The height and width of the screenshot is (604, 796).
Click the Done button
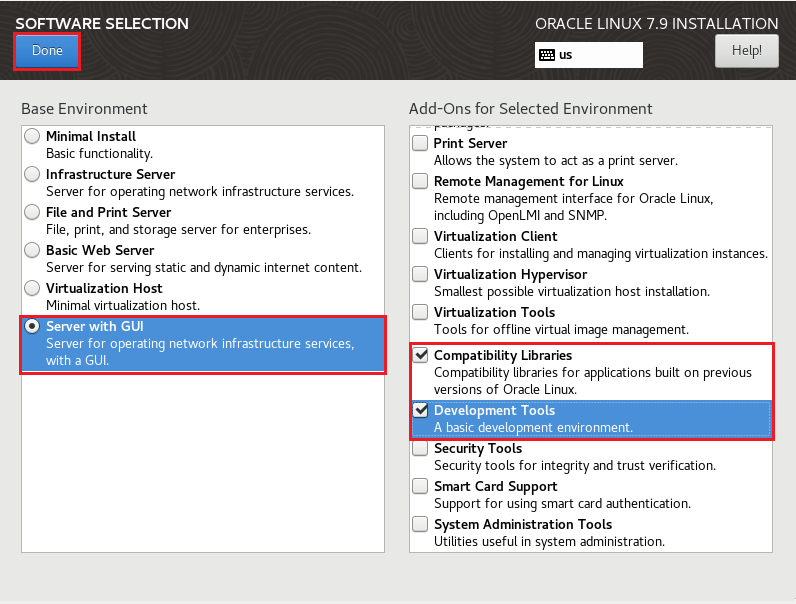47,51
